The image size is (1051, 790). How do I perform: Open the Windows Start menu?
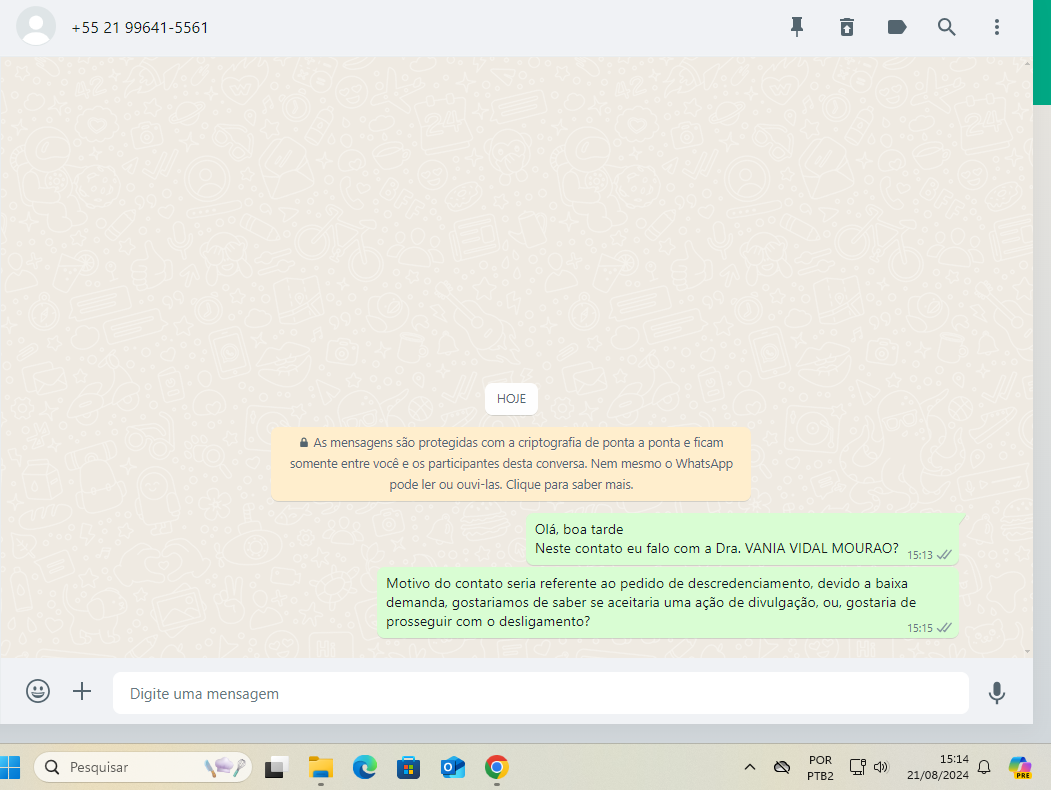[10, 767]
